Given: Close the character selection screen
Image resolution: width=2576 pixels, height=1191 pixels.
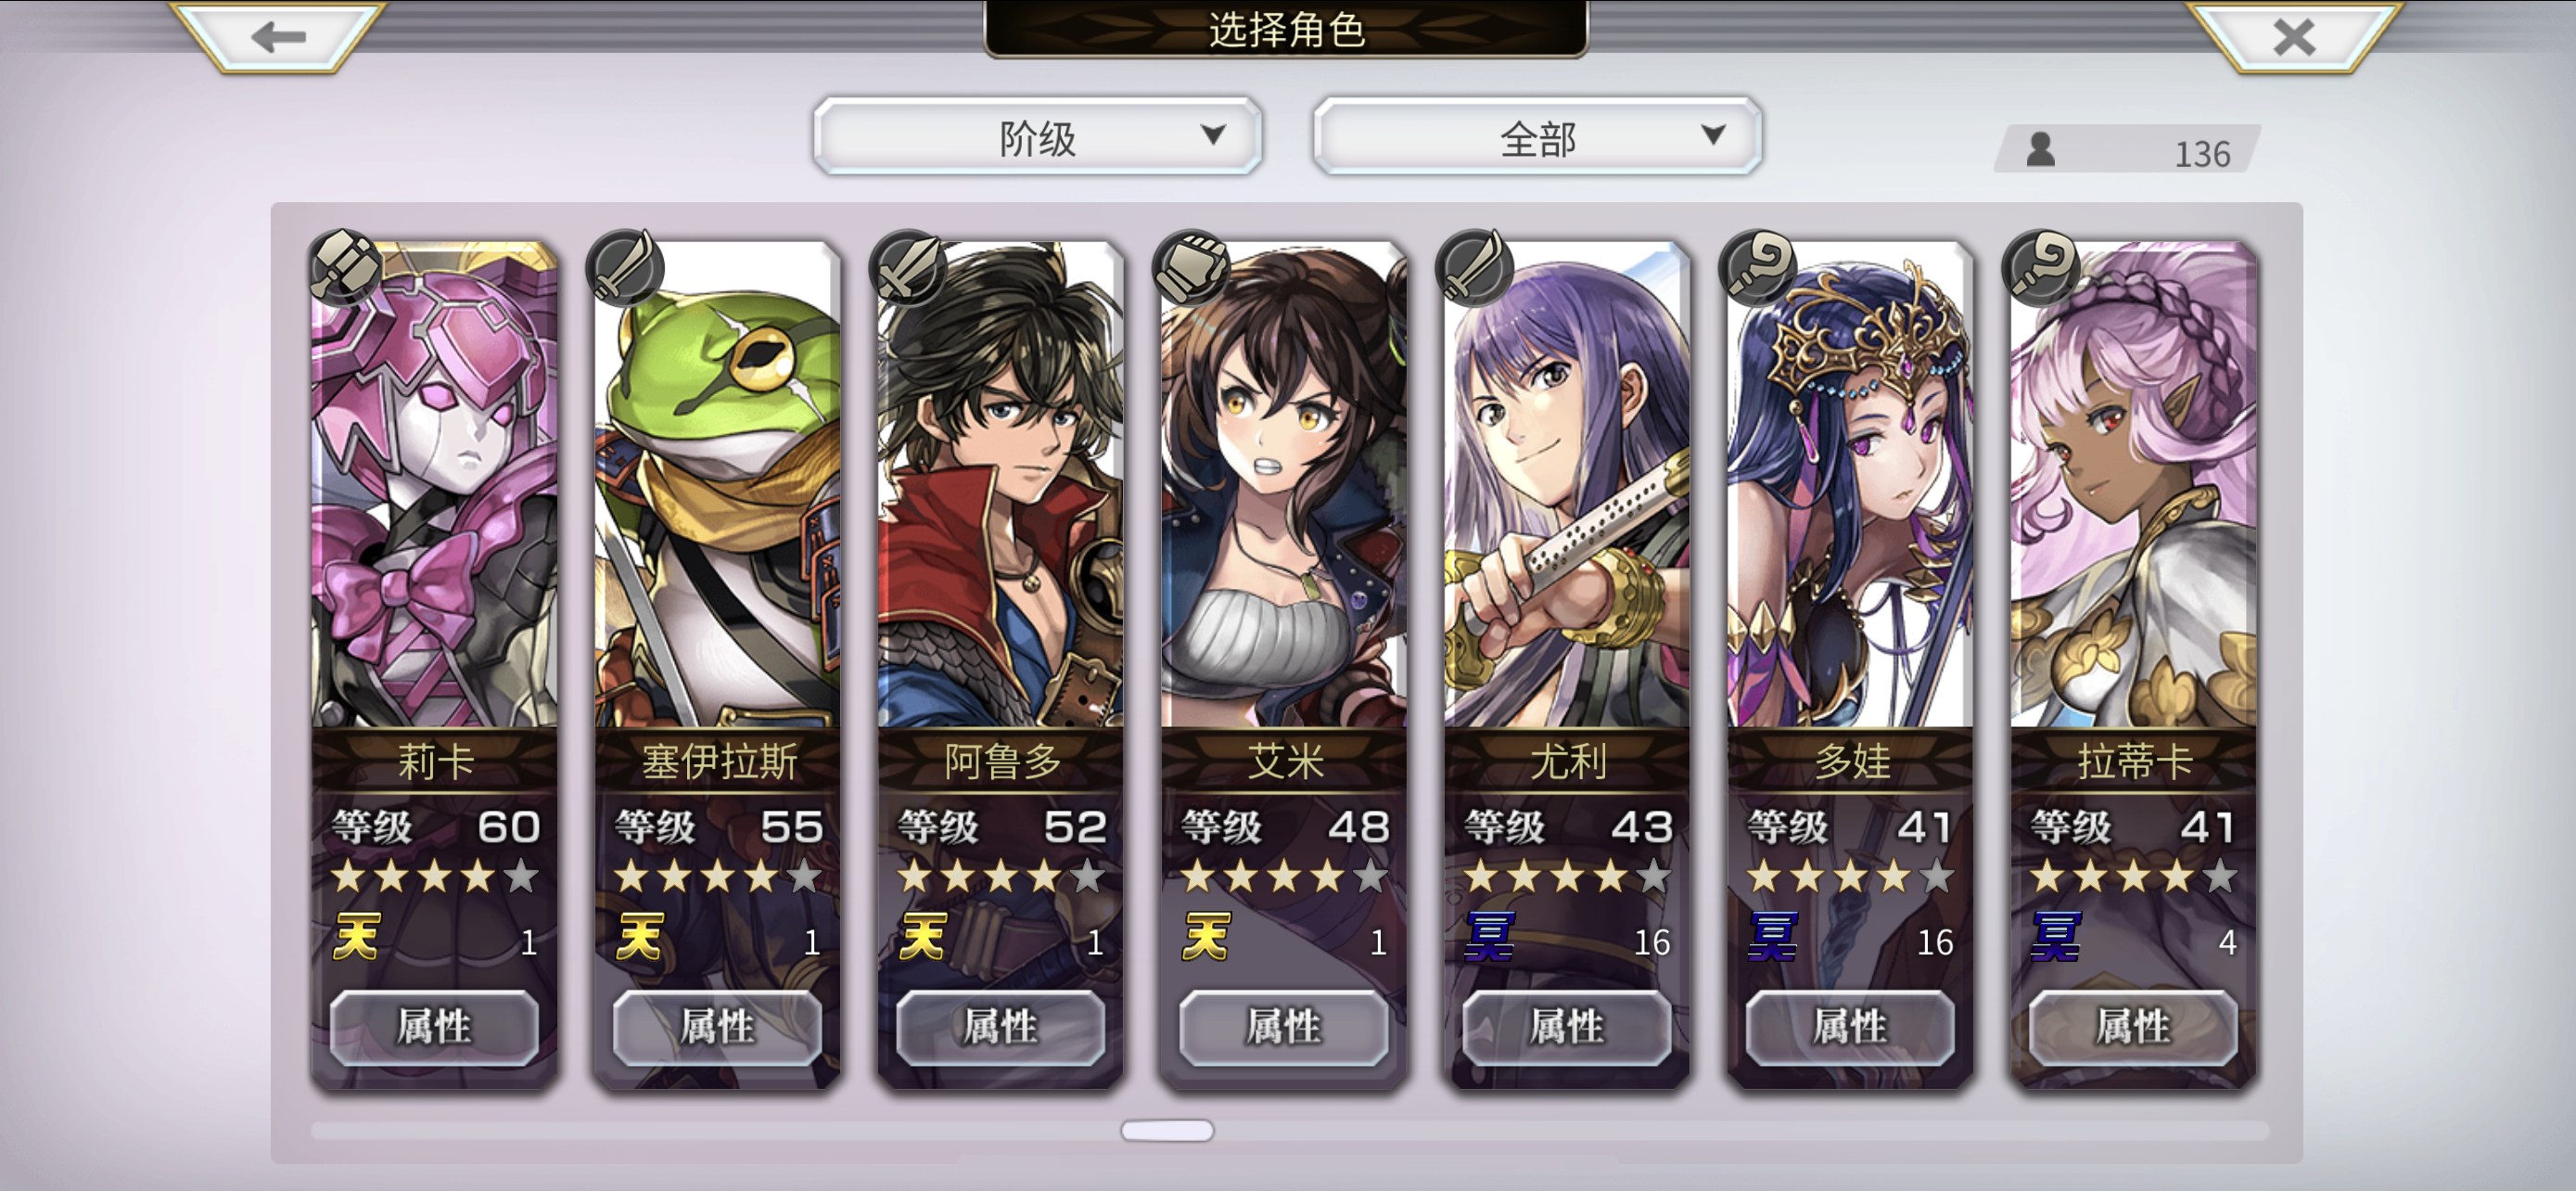Looking at the screenshot, I should (x=2294, y=37).
